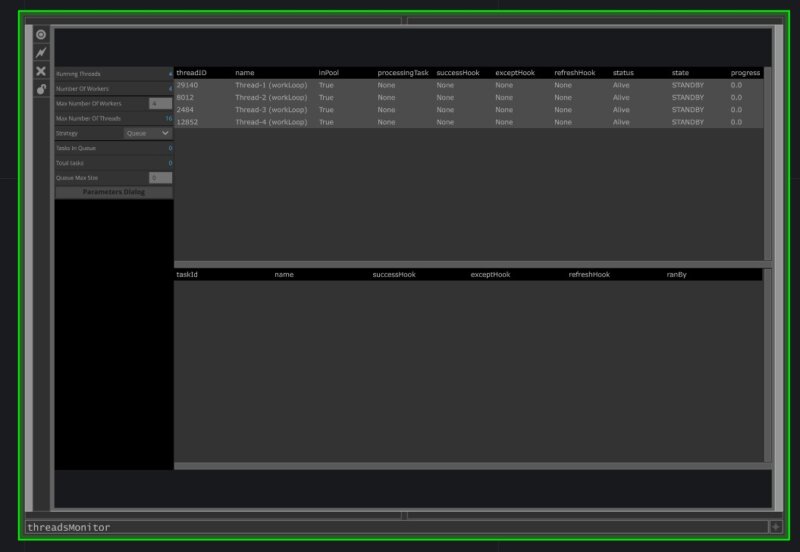Click refreshHook header in threads table
800x552 pixels.
pyautogui.click(x=574, y=72)
